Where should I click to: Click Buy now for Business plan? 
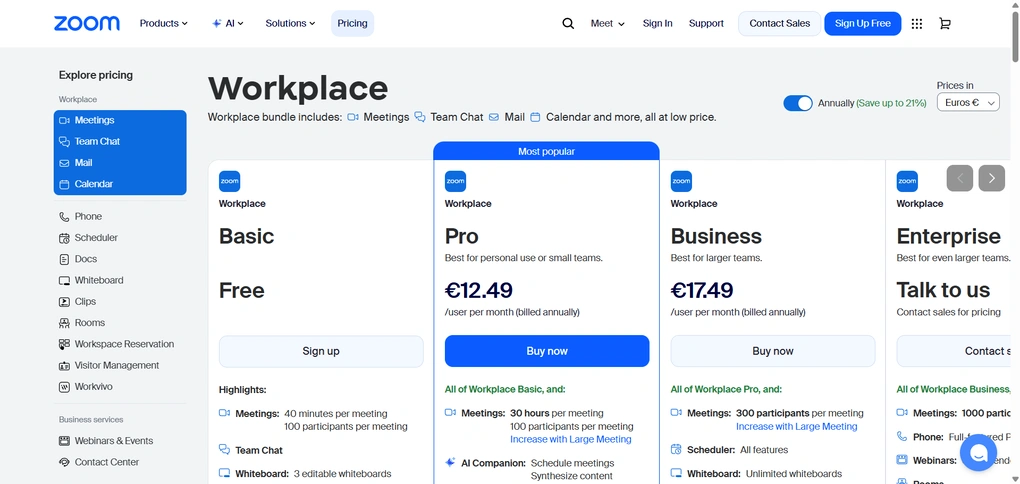(x=773, y=351)
